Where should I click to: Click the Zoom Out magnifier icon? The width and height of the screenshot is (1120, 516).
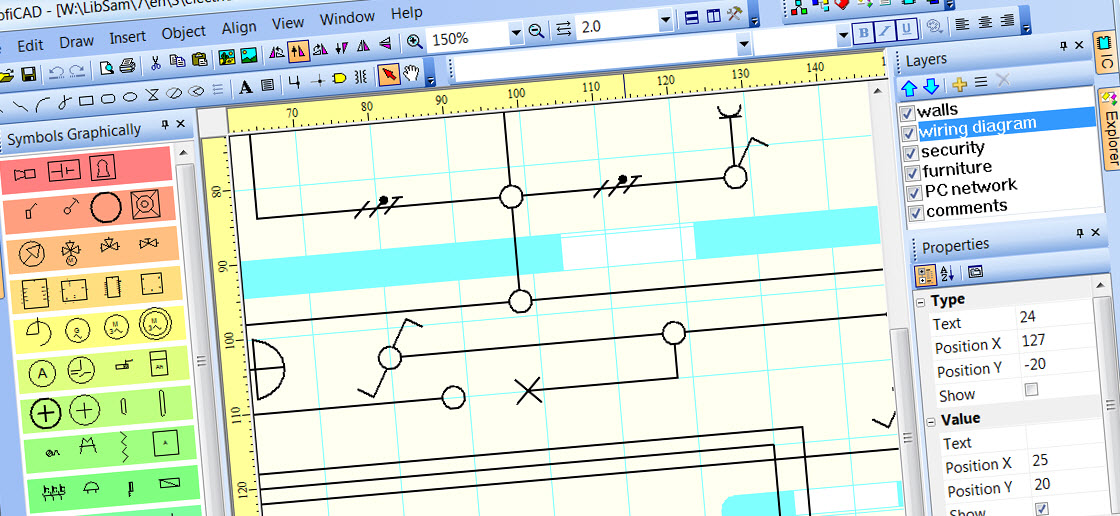click(x=536, y=31)
